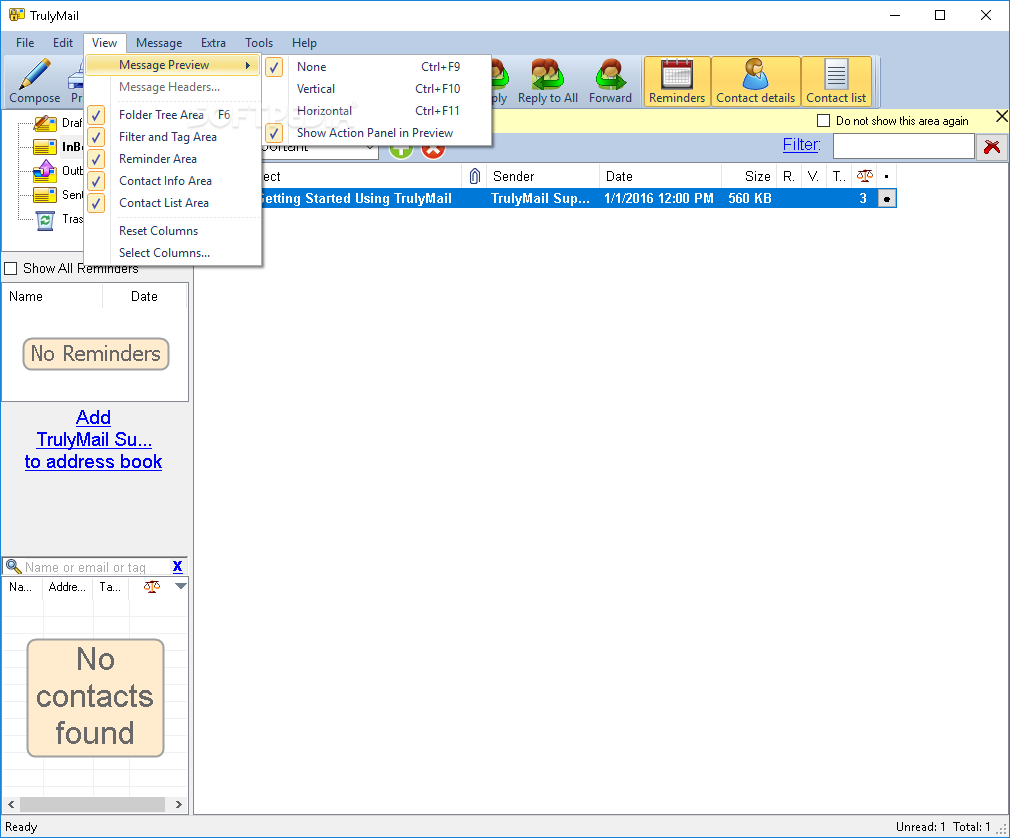Click the Date column in reminders list
This screenshot has height=838, width=1010.
pos(144,296)
